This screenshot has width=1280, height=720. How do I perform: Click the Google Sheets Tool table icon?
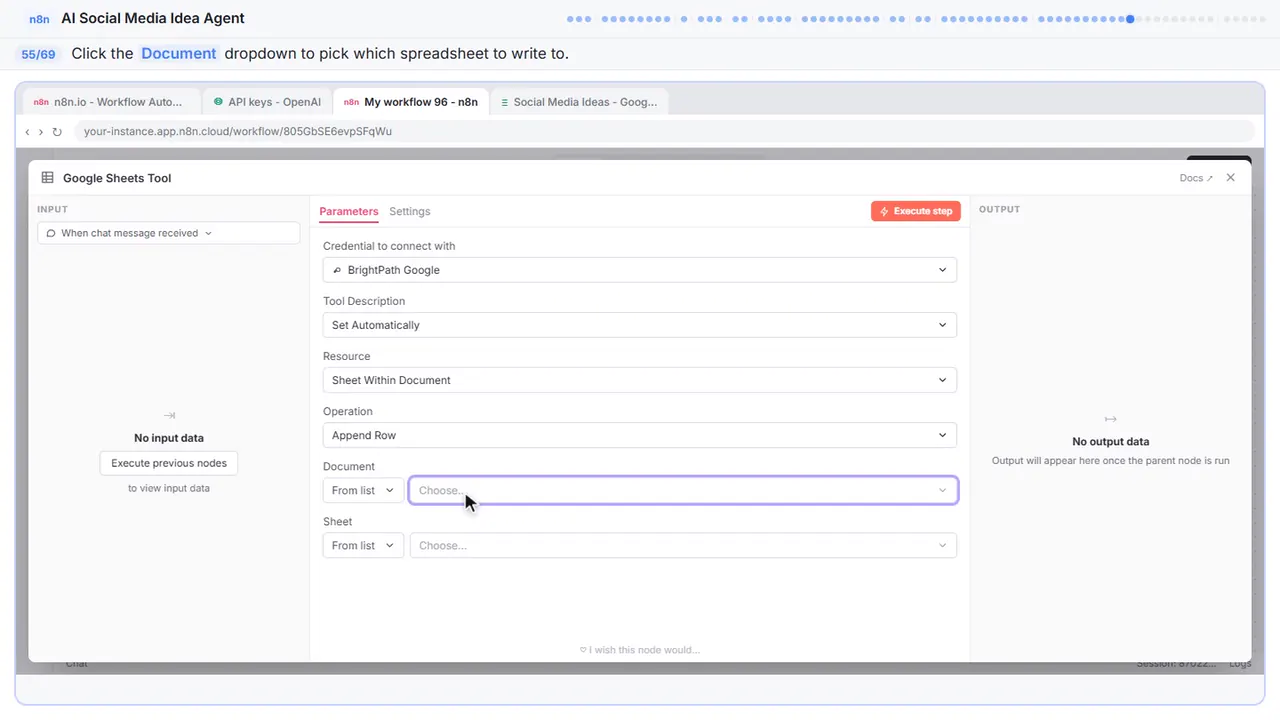47,178
